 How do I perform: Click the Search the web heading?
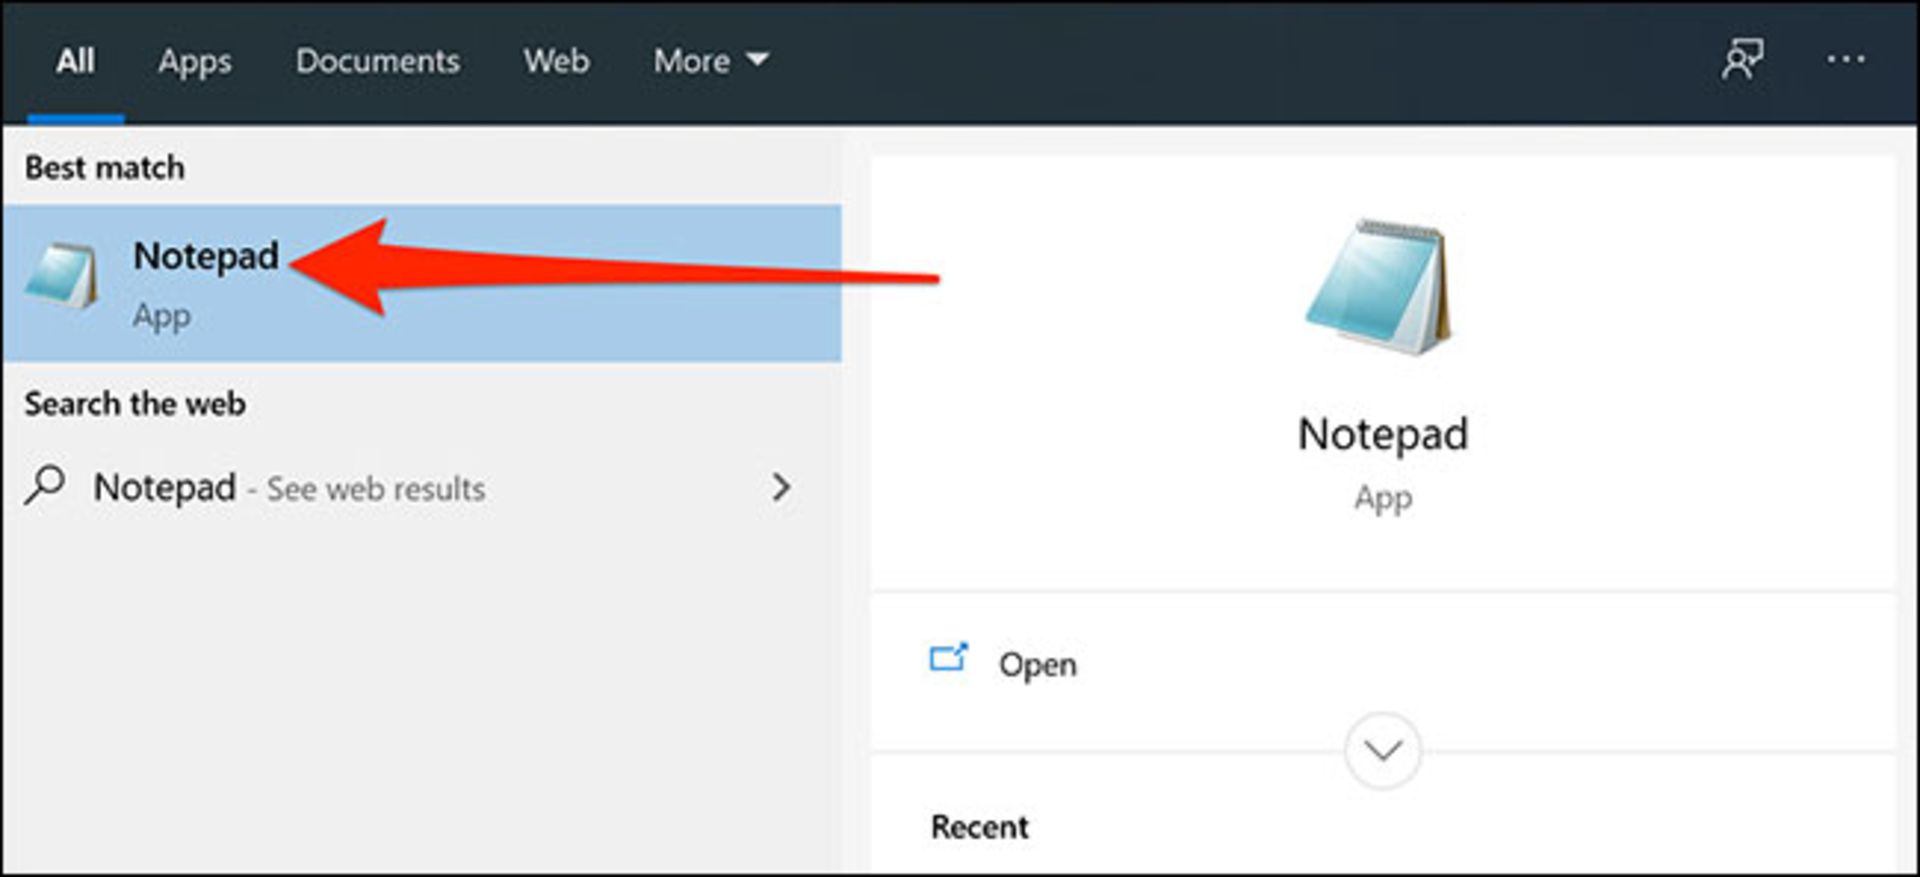click(135, 404)
